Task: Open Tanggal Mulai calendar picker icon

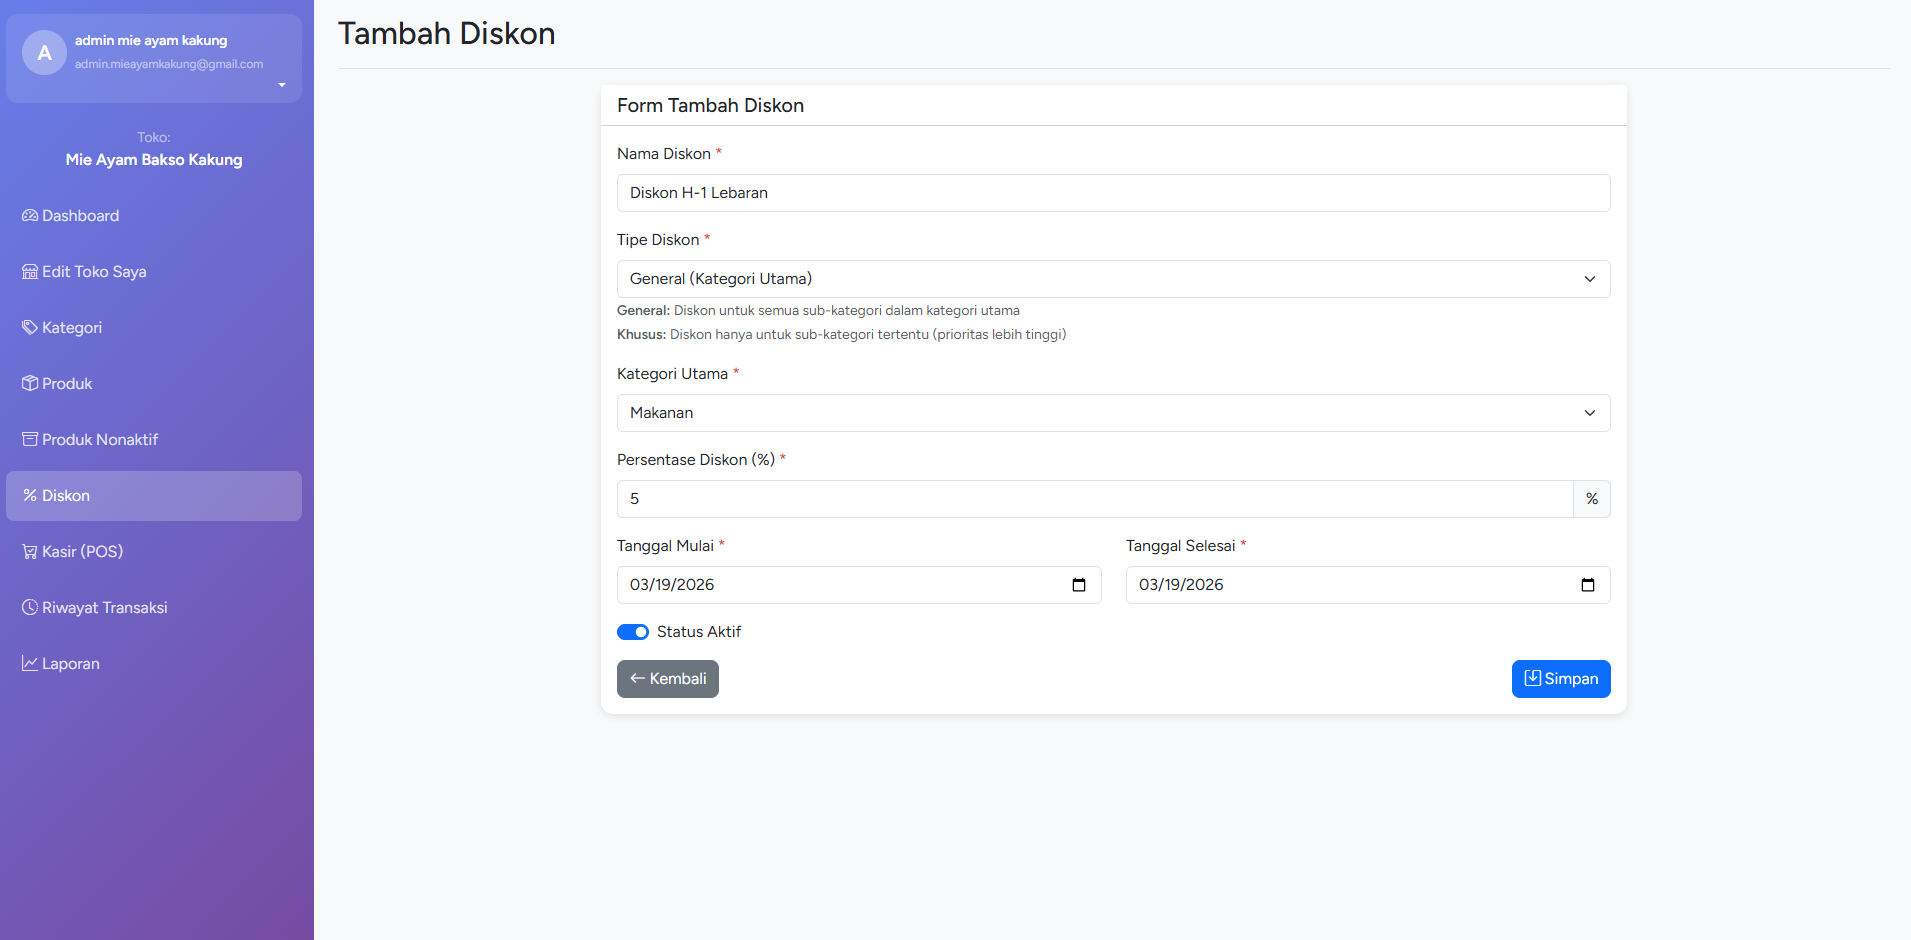Action: point(1079,585)
